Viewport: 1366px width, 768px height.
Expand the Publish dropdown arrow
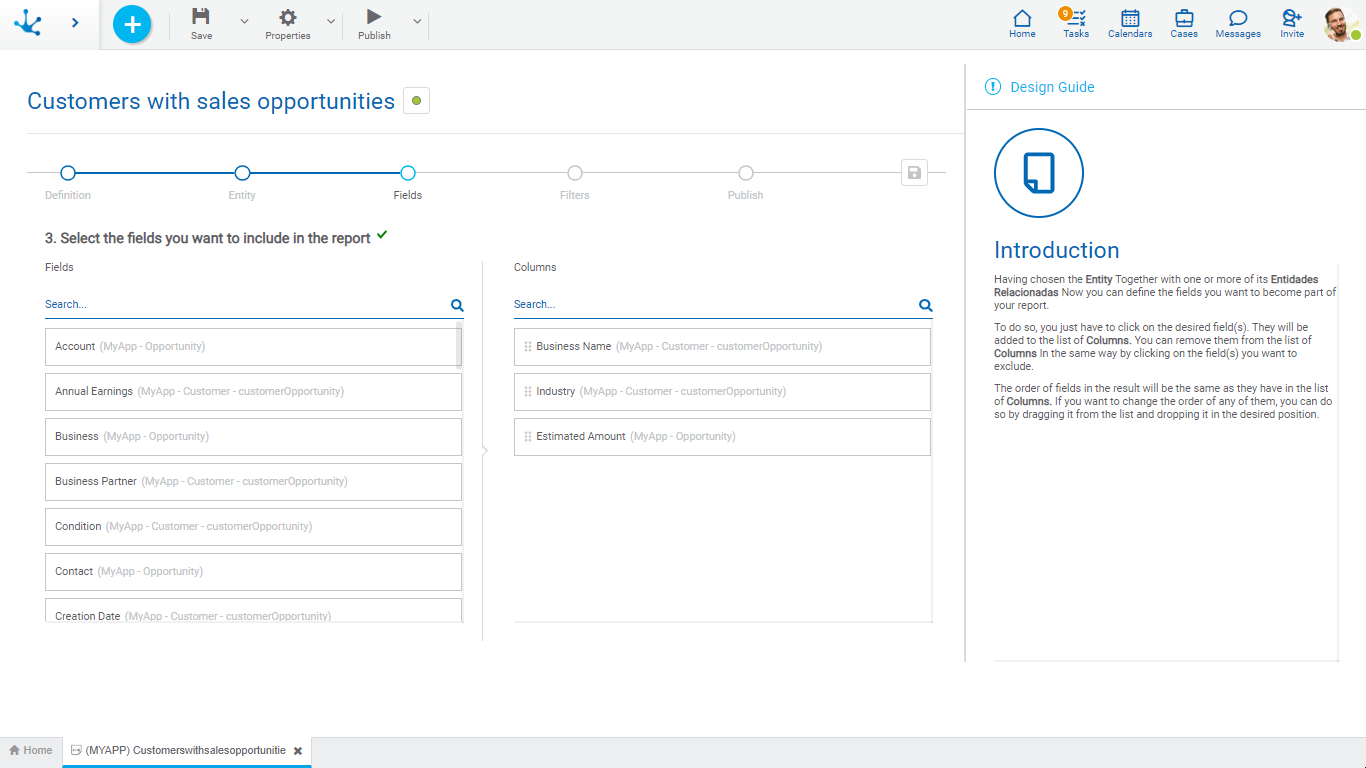coord(417,21)
